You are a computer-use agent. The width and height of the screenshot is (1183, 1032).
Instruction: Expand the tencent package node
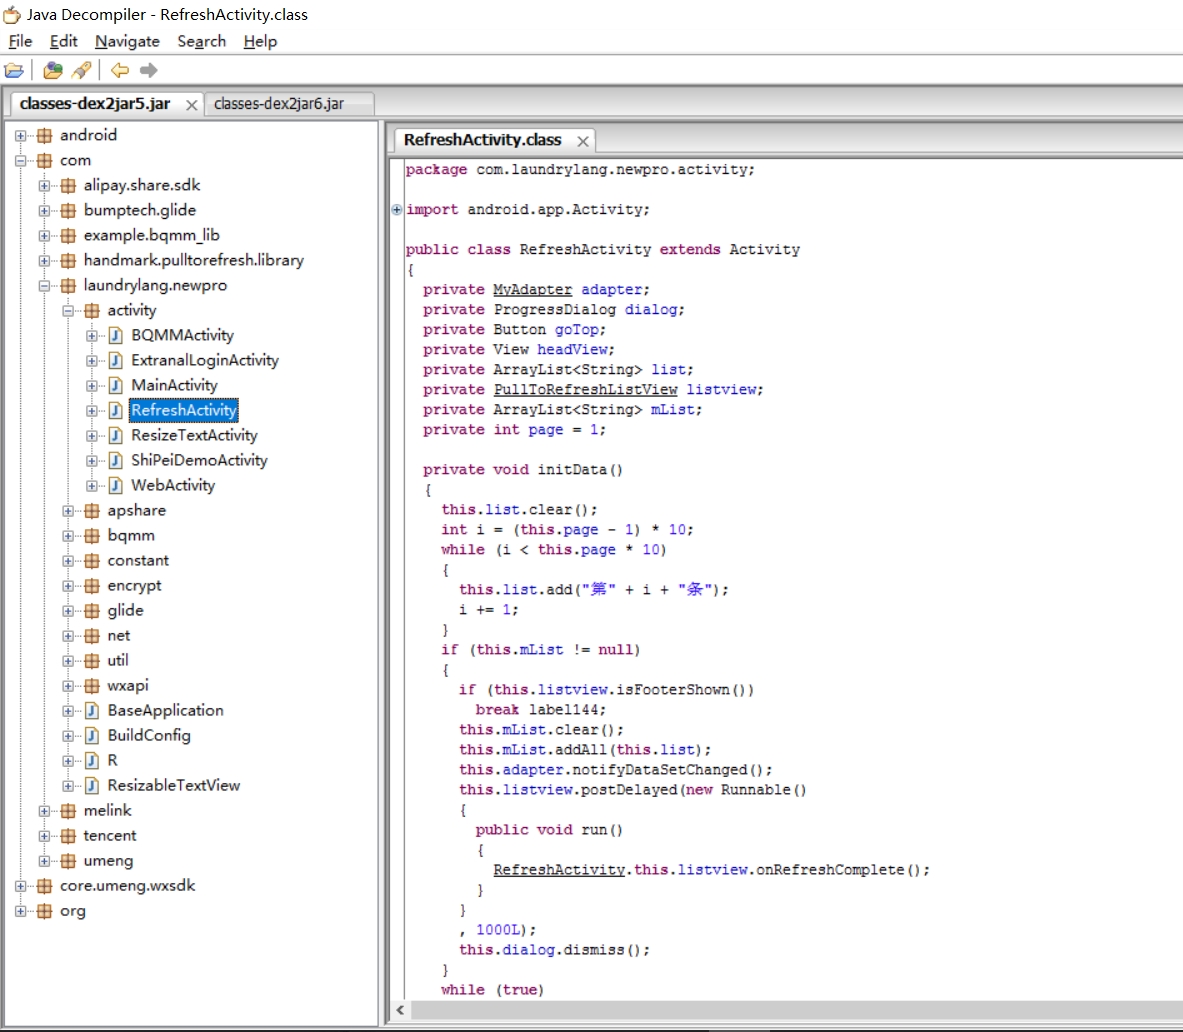click(x=45, y=836)
